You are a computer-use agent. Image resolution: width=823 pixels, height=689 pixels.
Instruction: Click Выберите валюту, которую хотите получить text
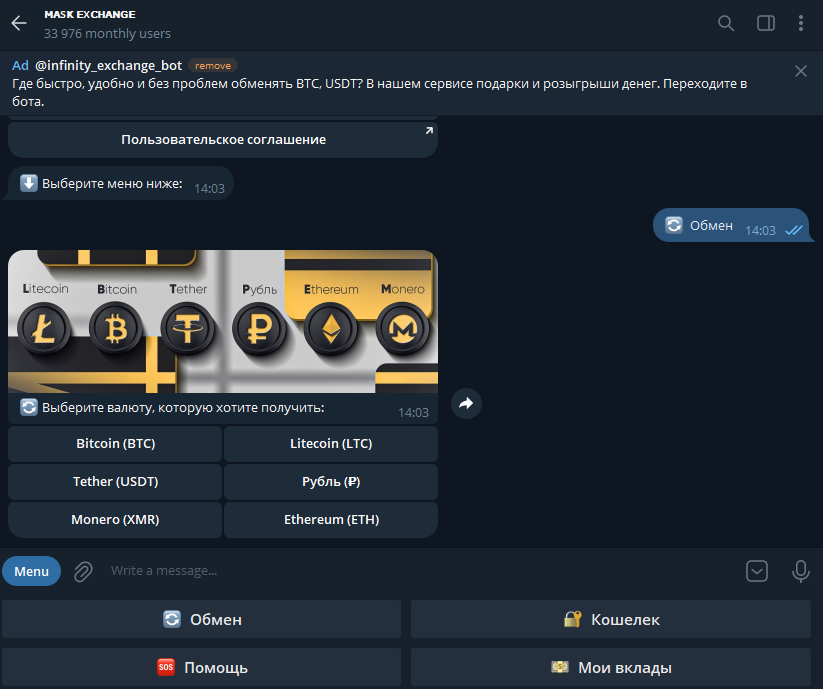[x=183, y=408]
